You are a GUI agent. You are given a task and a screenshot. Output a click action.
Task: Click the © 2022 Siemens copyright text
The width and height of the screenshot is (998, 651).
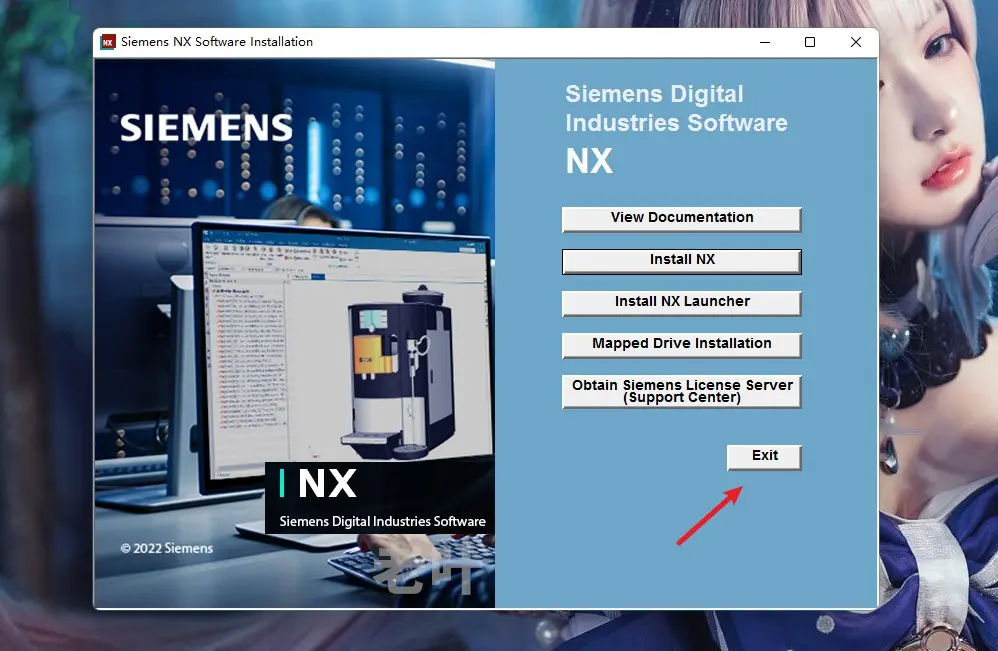tap(167, 548)
